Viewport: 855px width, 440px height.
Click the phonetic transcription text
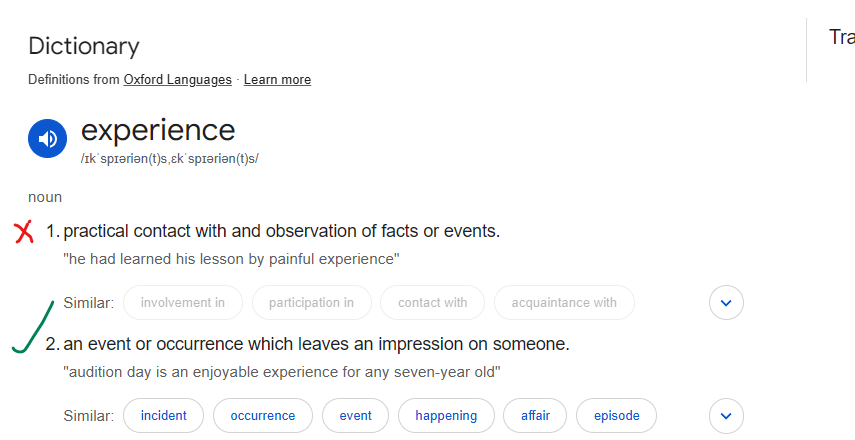[169, 159]
